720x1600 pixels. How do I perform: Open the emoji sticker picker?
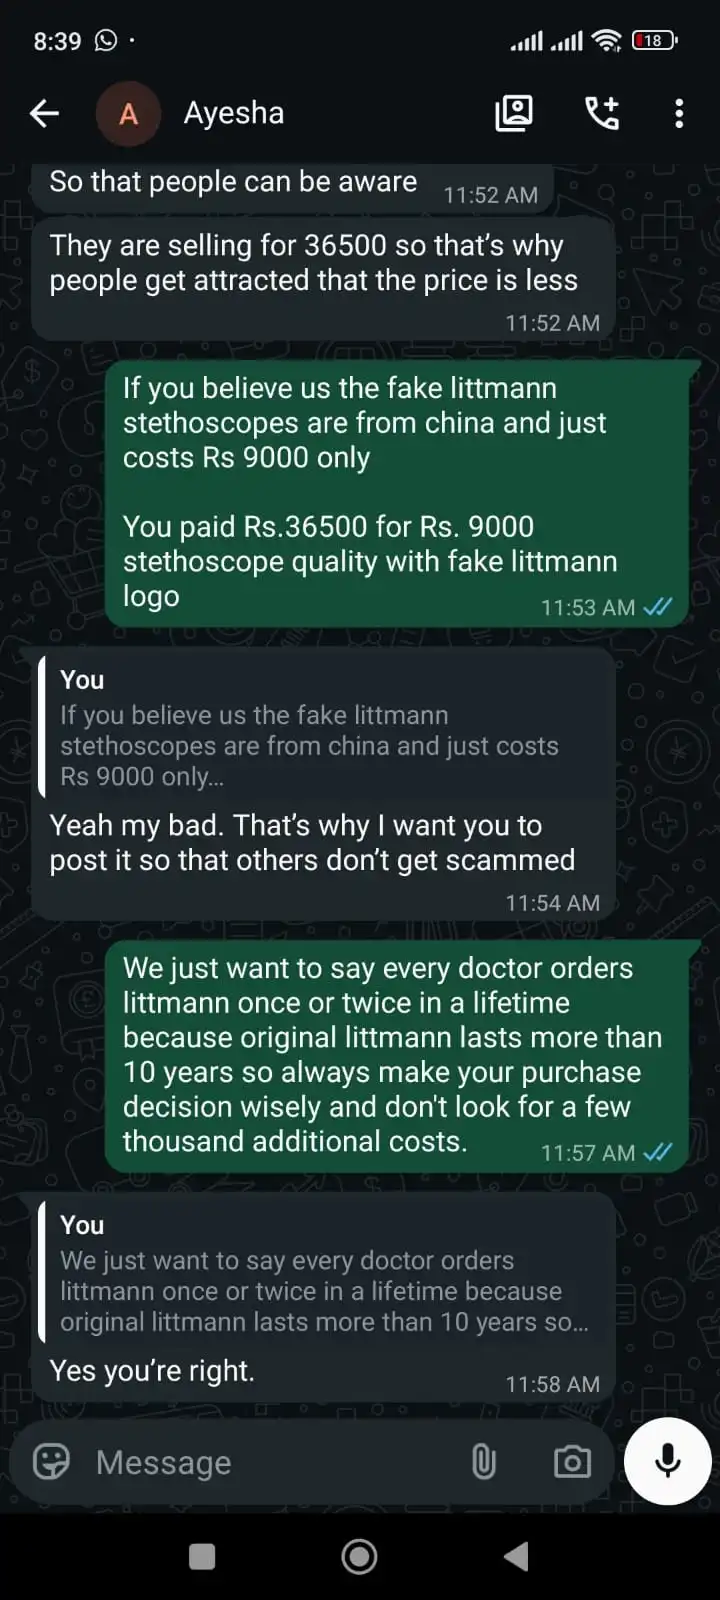[x=51, y=1462]
